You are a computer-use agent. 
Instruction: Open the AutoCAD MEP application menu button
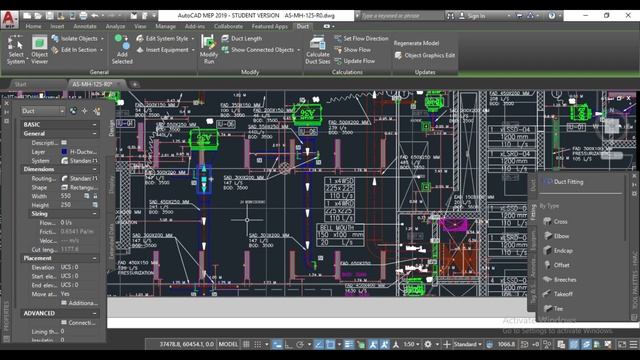click(9, 19)
